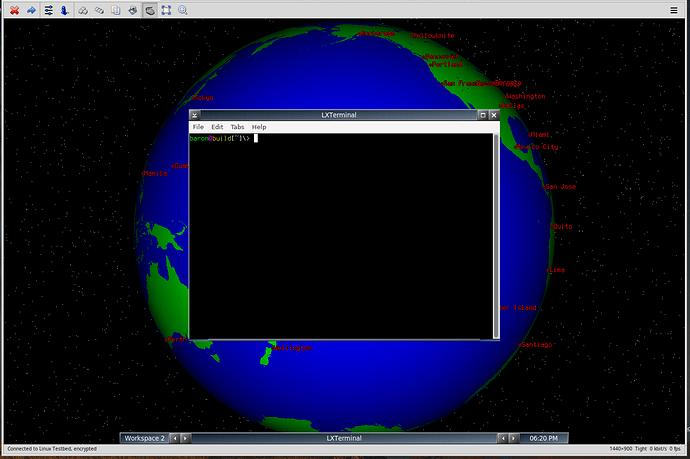This screenshot has height=459, width=690.
Task: Click left arrow beside the clock
Action: pos(503,438)
